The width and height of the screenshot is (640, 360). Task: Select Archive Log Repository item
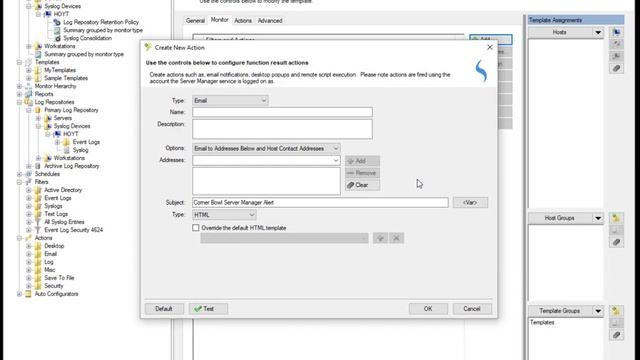(71, 166)
